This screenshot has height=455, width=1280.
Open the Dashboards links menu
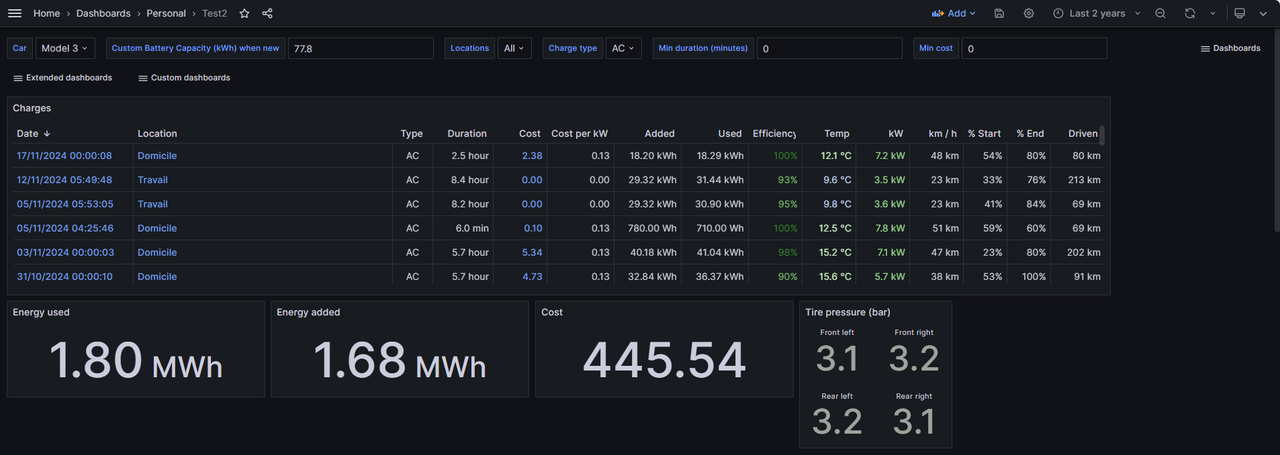pos(1230,48)
